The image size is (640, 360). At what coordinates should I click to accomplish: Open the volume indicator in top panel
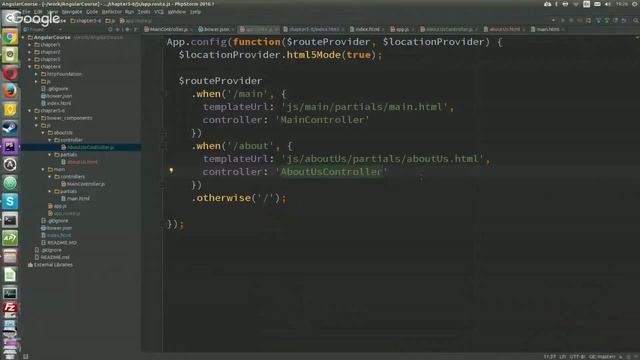point(608,4)
